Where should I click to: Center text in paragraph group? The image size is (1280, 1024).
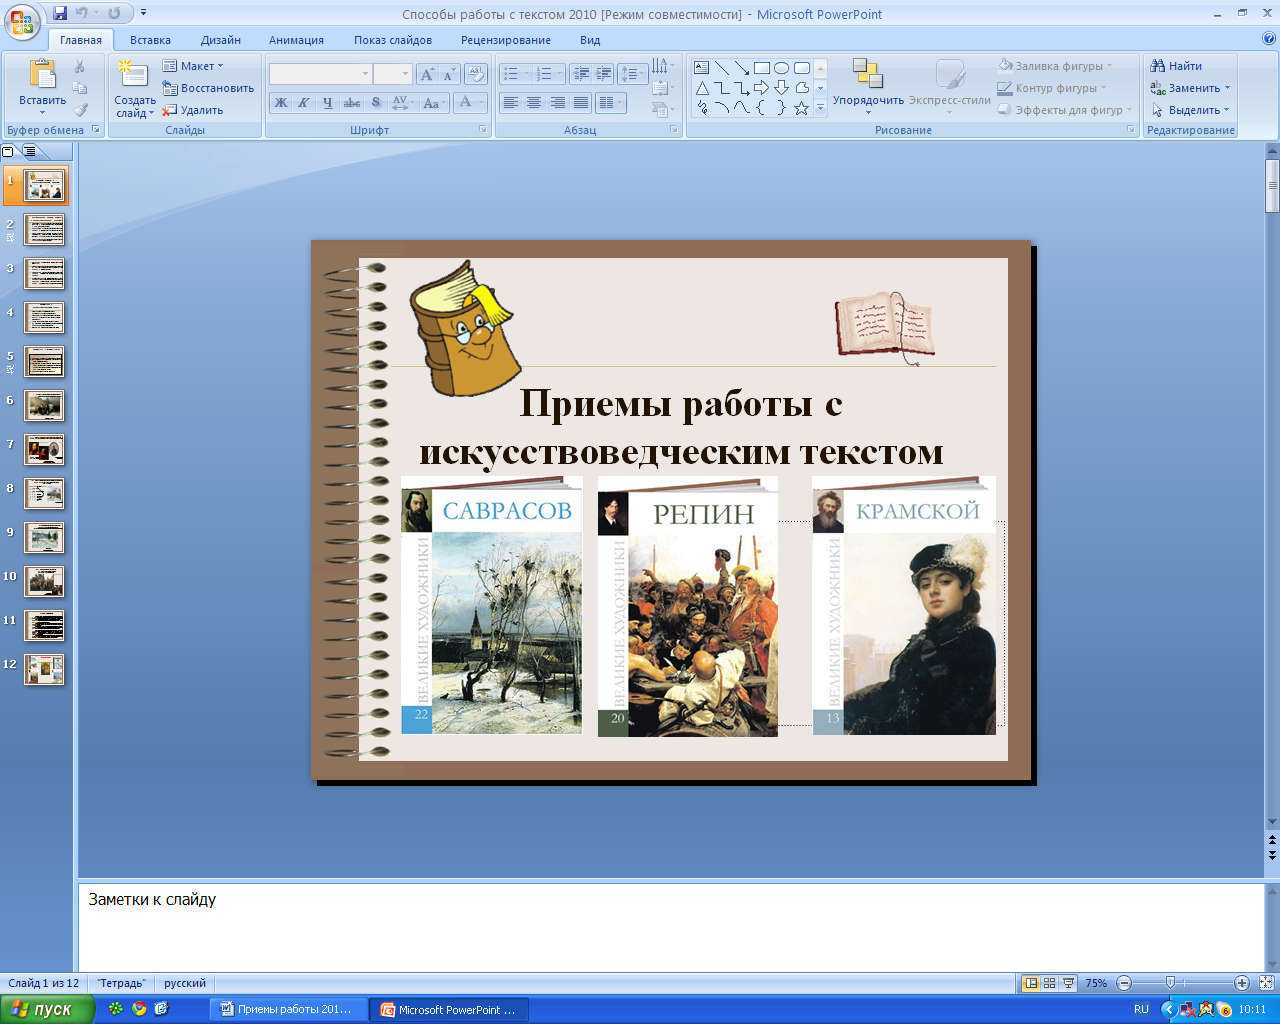(x=533, y=102)
